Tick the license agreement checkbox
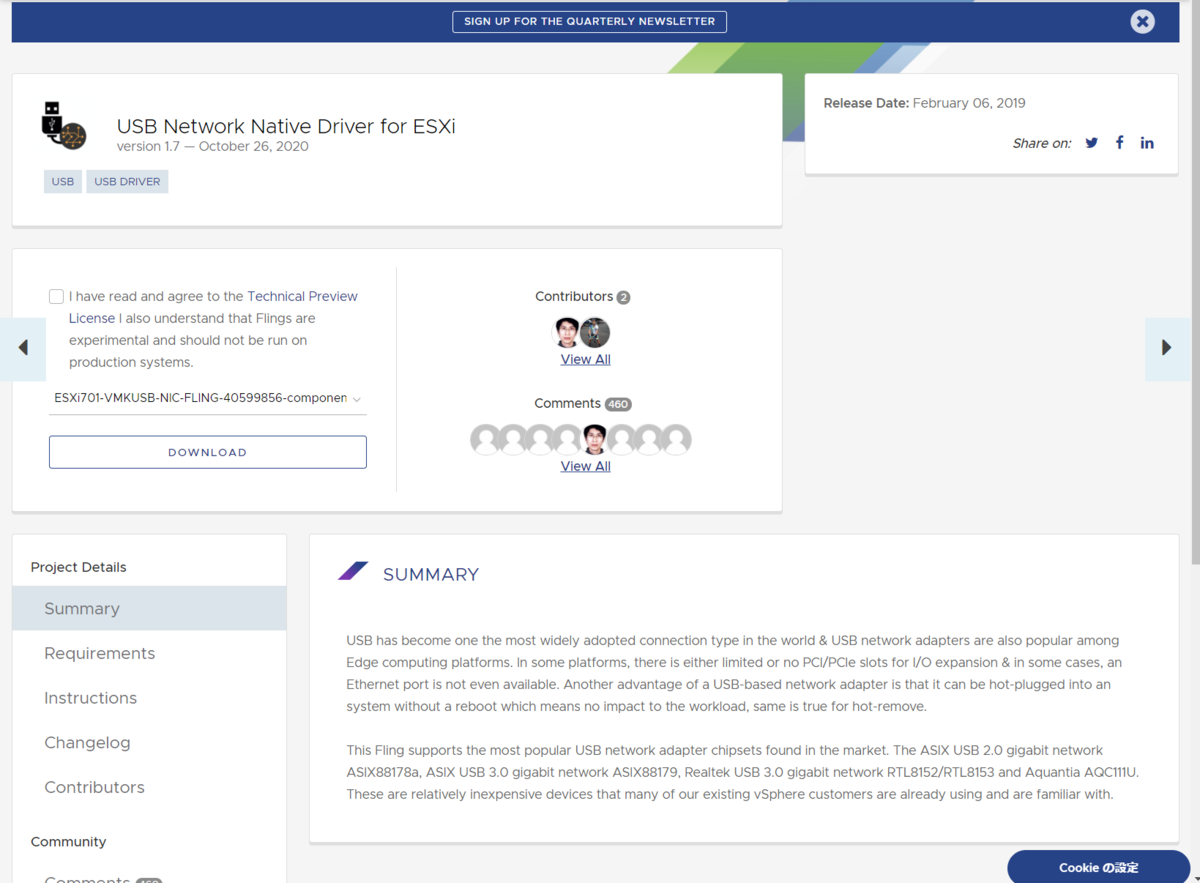1200x883 pixels. point(56,296)
